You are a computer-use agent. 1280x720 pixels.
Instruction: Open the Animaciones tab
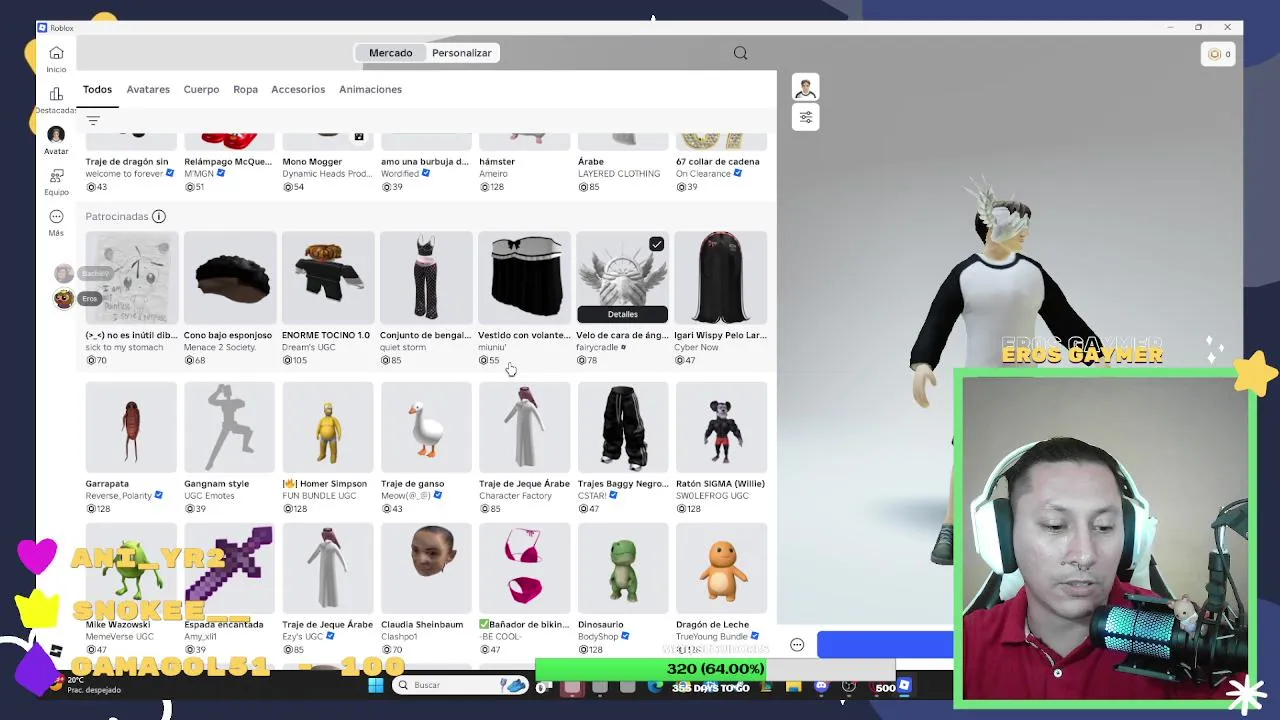point(370,89)
